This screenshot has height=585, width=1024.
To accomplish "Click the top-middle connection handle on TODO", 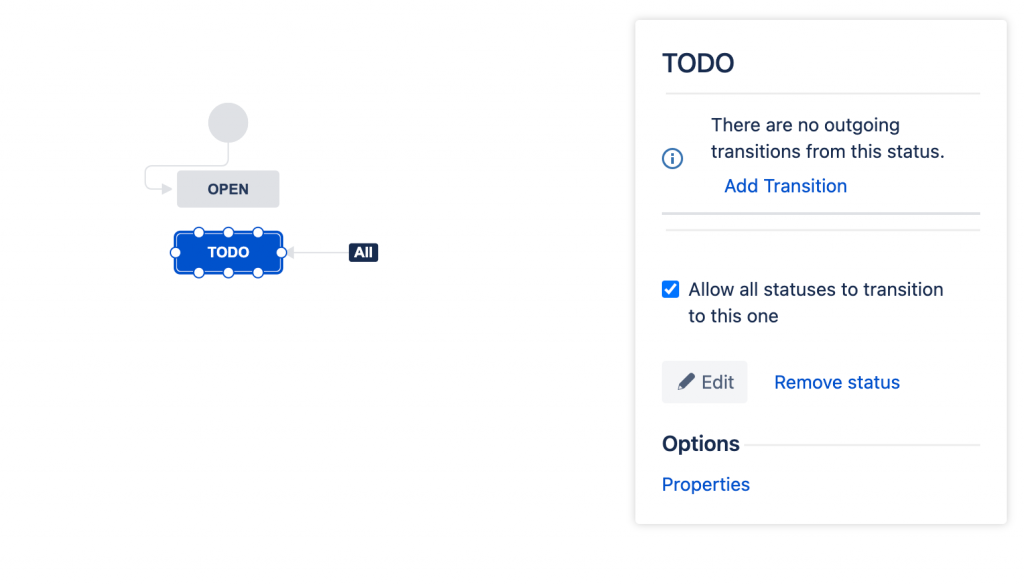I will pos(228,233).
